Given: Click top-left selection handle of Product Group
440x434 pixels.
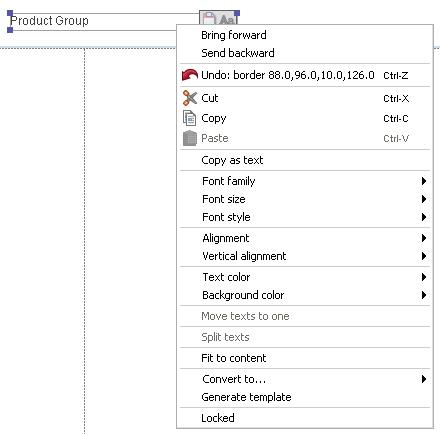Looking at the screenshot, I should coord(10,13).
